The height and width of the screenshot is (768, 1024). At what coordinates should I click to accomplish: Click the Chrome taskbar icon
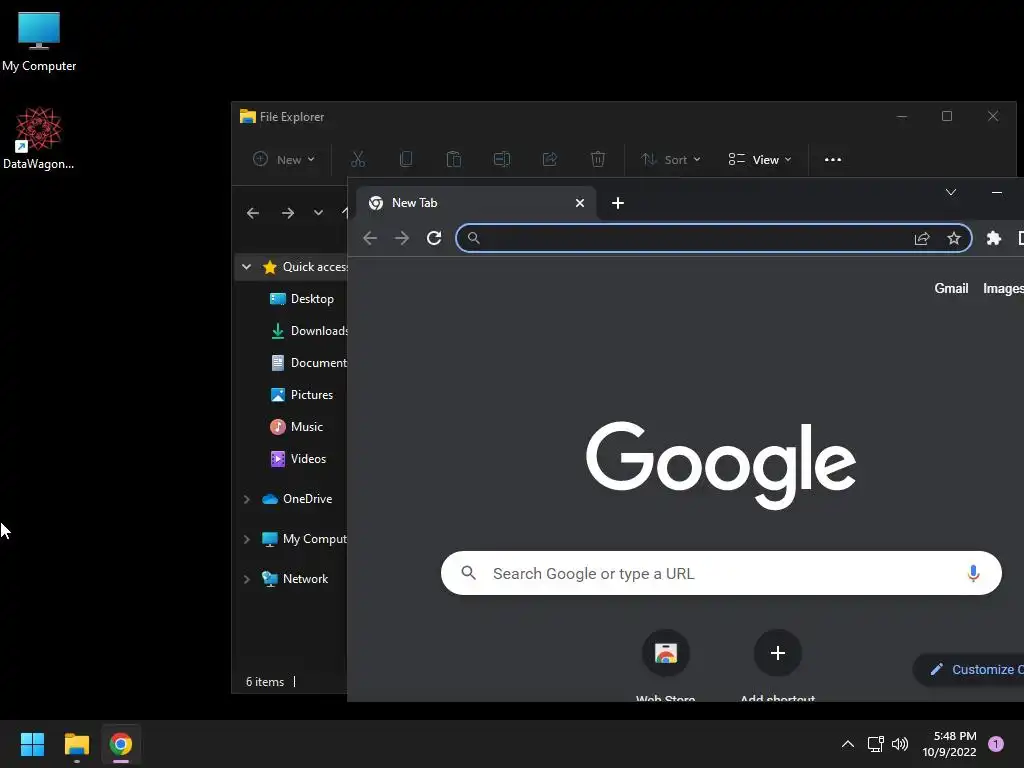[x=121, y=744]
